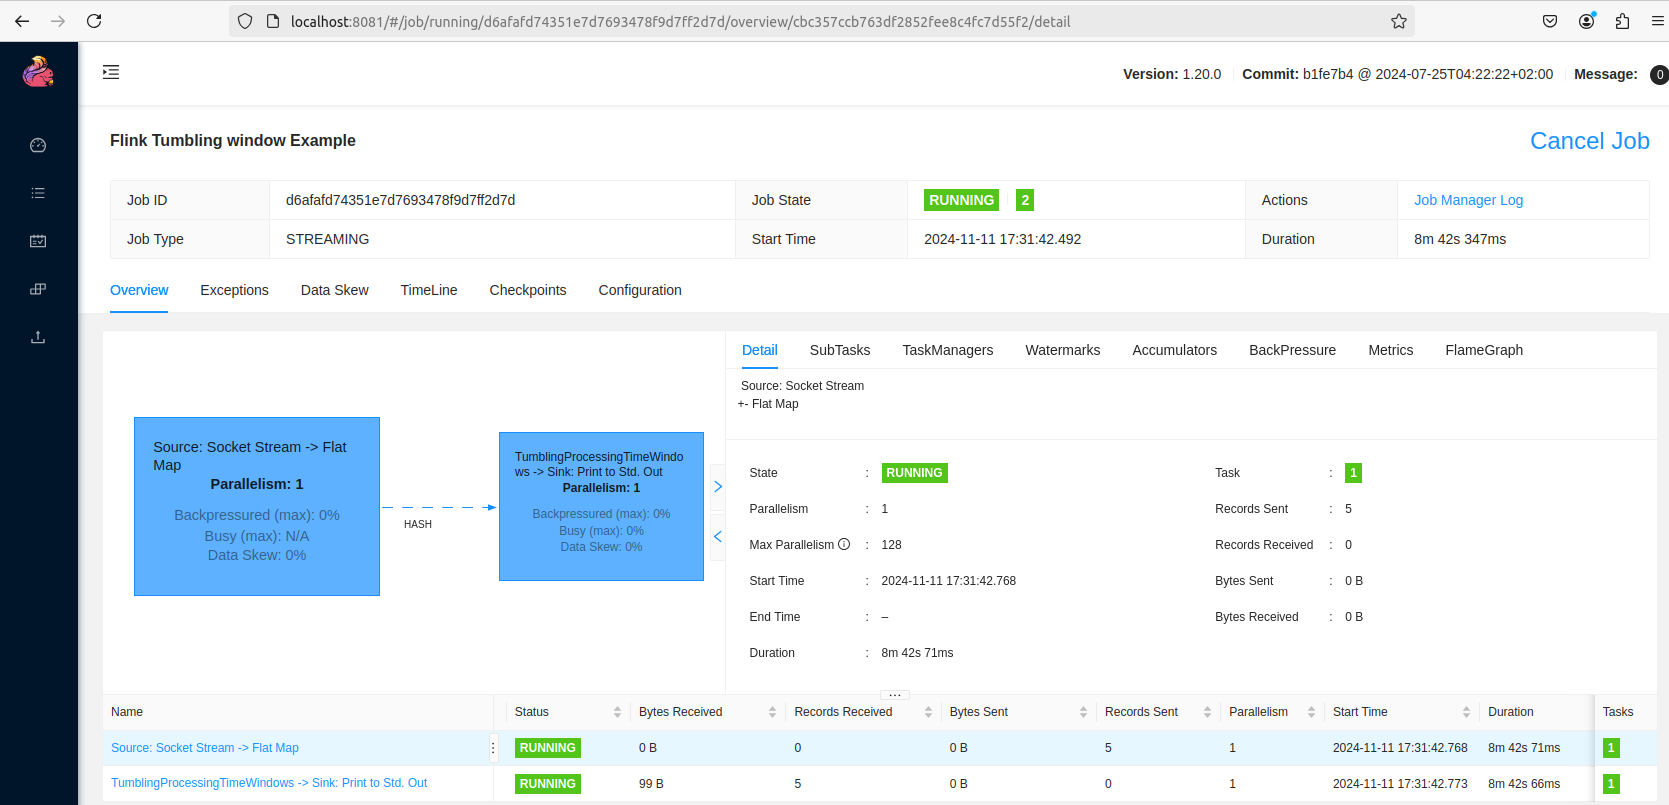Open the SubTasks detail tab
Screen dimensions: 1669x805
click(840, 350)
